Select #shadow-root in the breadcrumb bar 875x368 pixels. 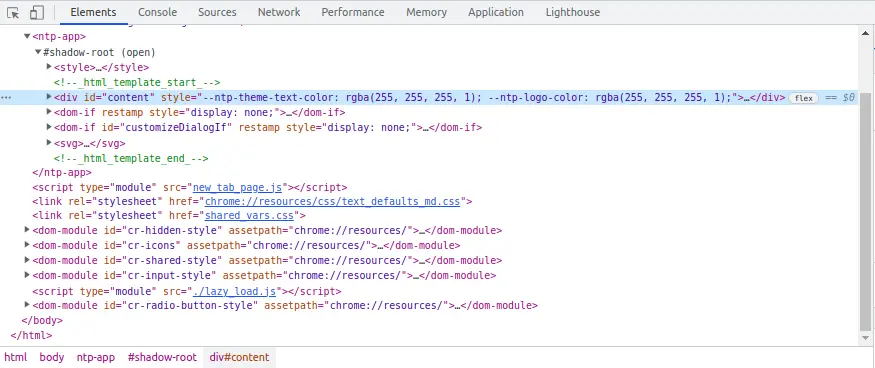(x=162, y=357)
